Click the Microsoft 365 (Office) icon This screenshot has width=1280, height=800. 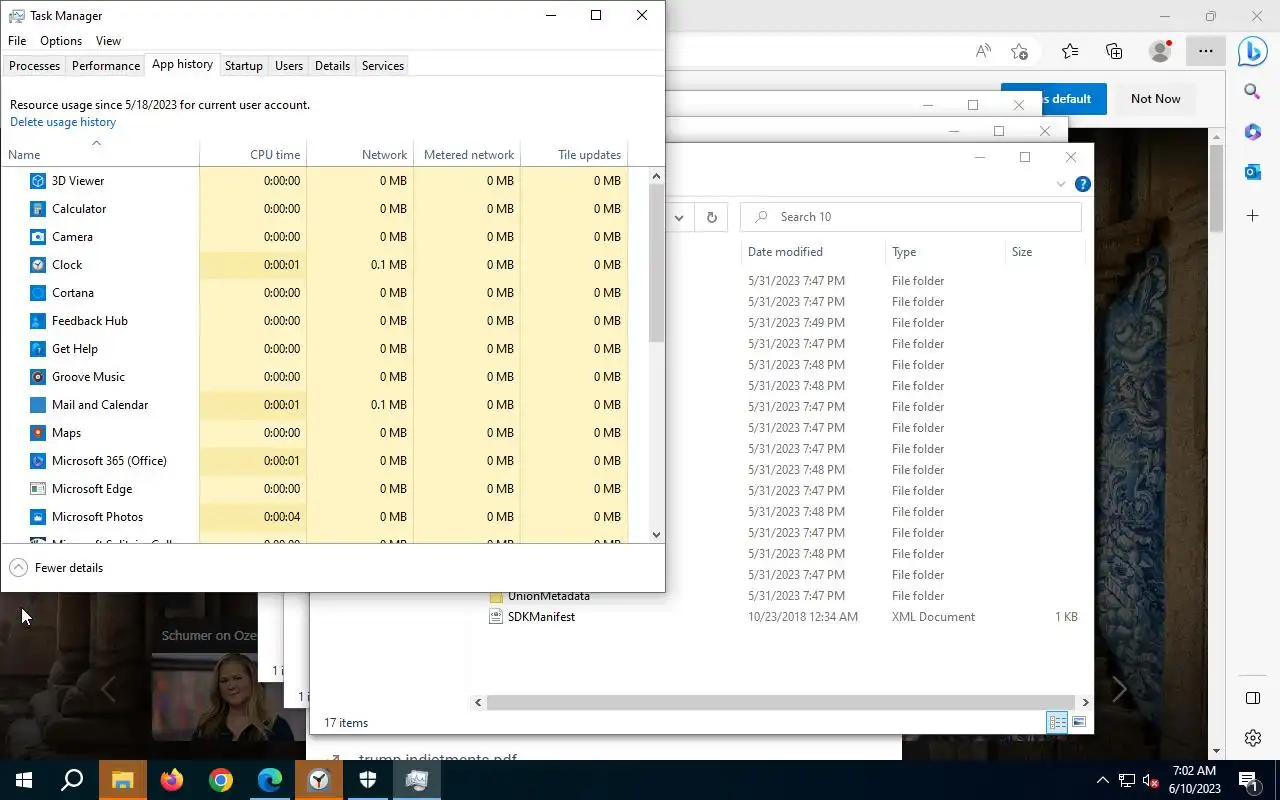(x=38, y=461)
